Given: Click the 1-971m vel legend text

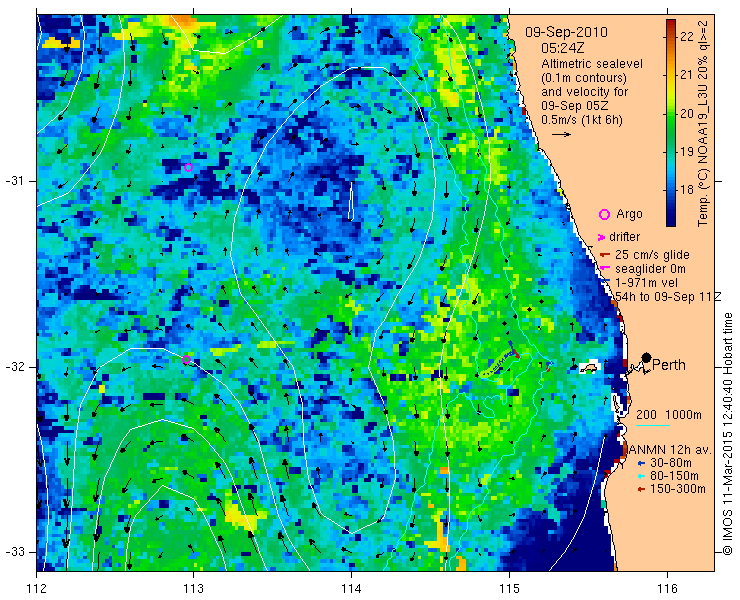Looking at the screenshot, I should pyautogui.click(x=647, y=282).
